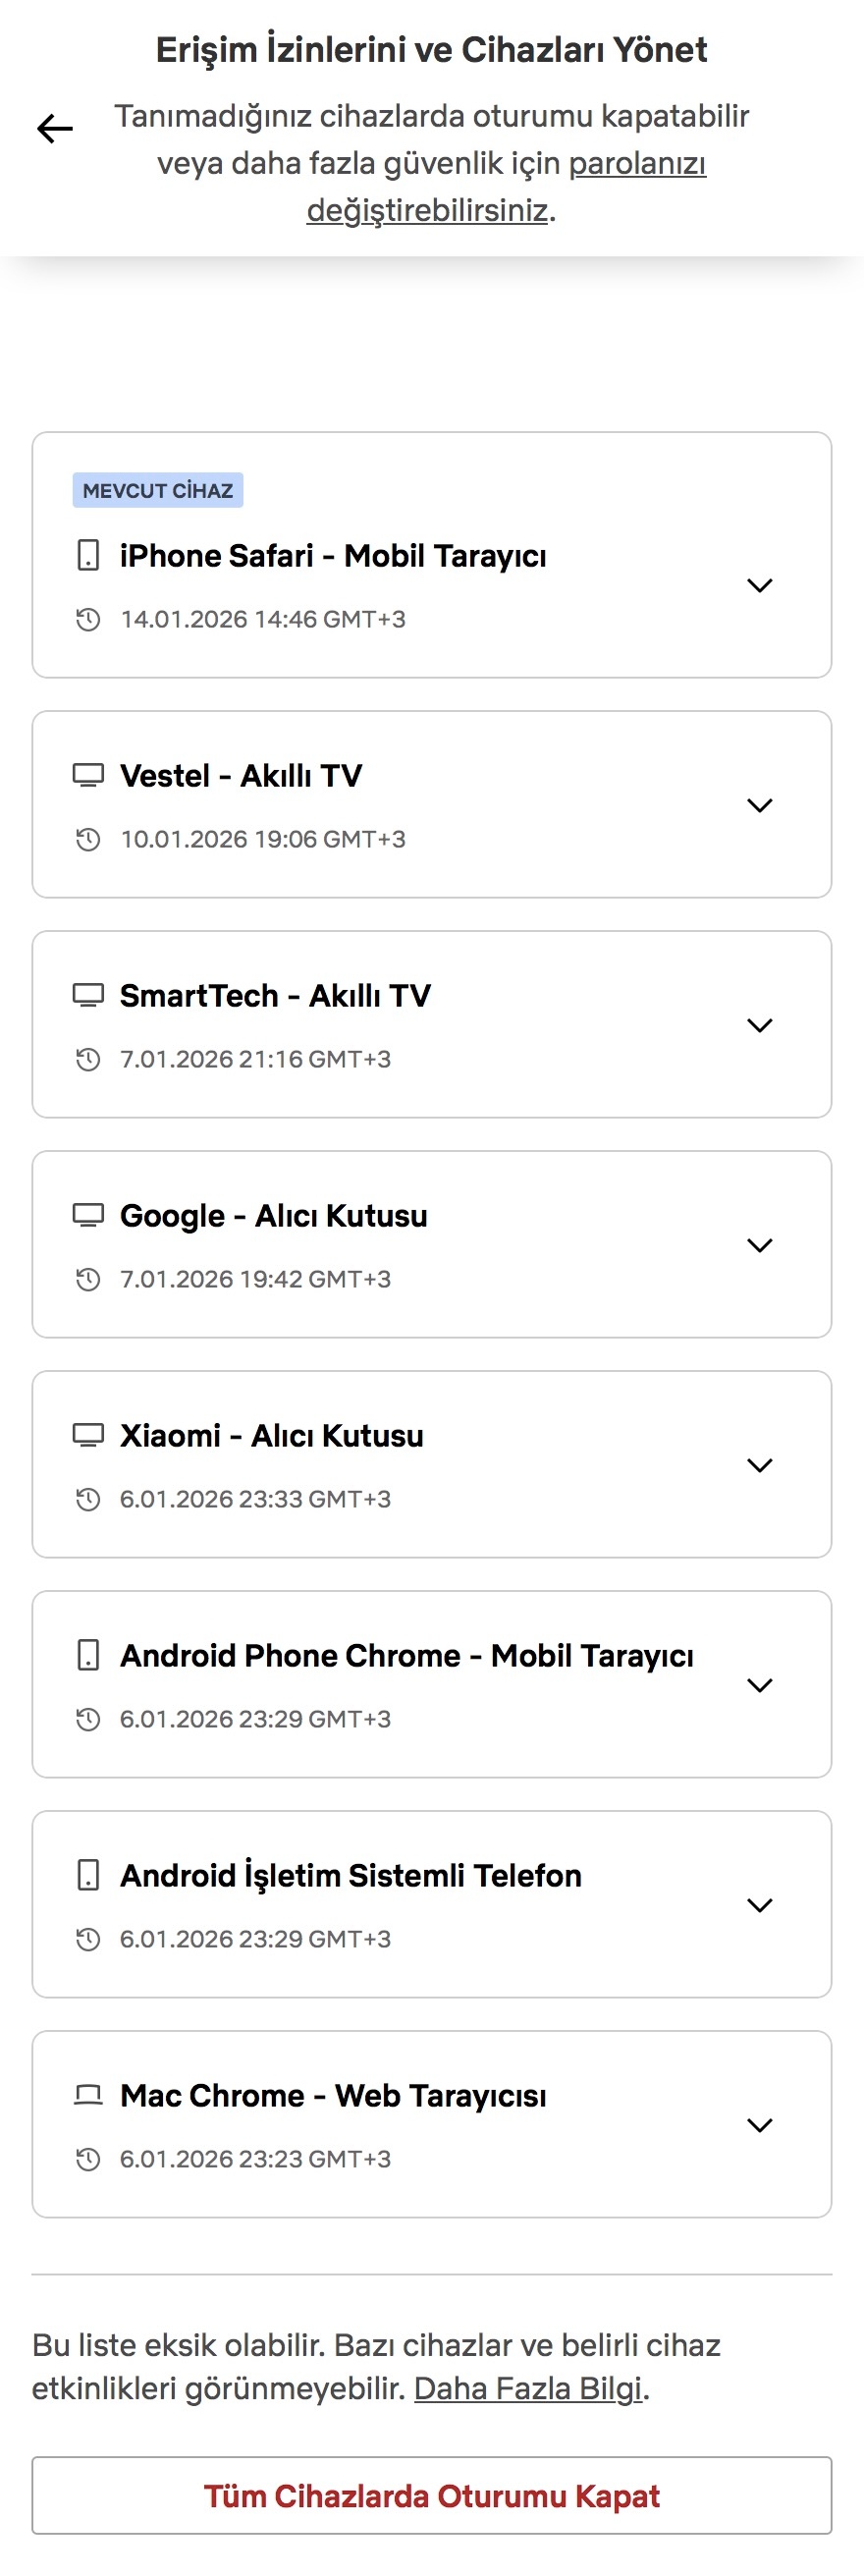Click the clock icon under Xiaomi entry

coord(88,1499)
